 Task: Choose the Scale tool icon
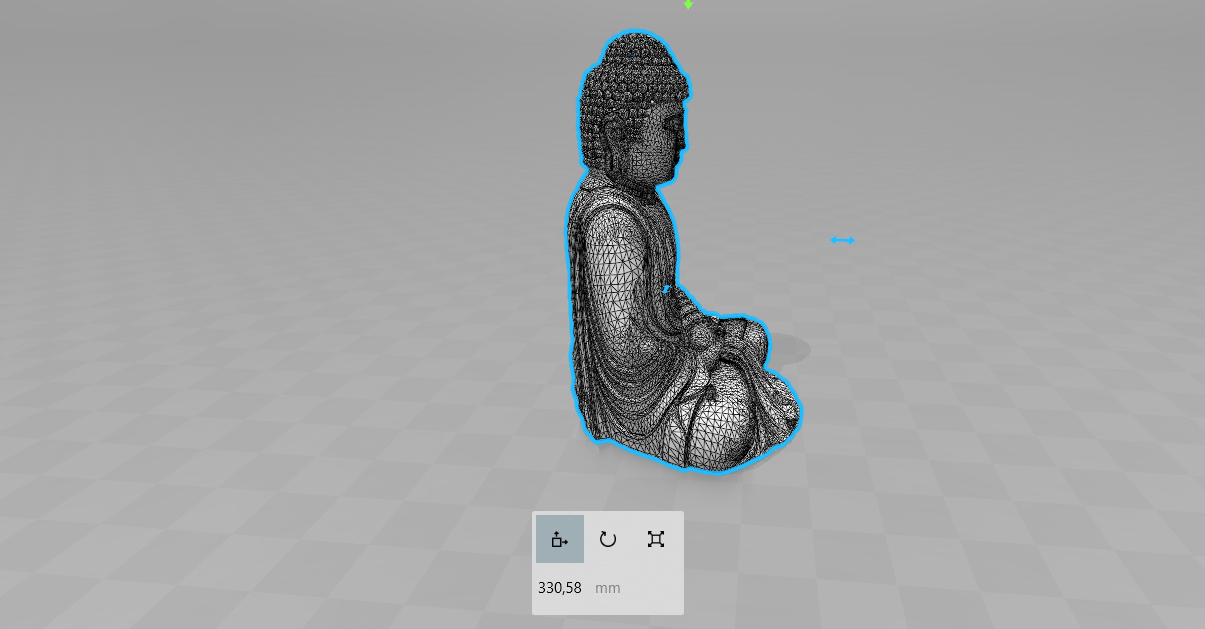click(x=656, y=539)
